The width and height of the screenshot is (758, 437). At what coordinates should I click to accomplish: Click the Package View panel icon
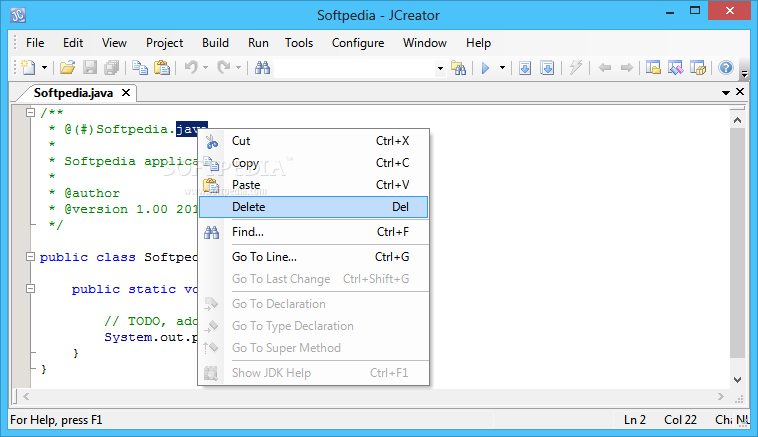698,68
